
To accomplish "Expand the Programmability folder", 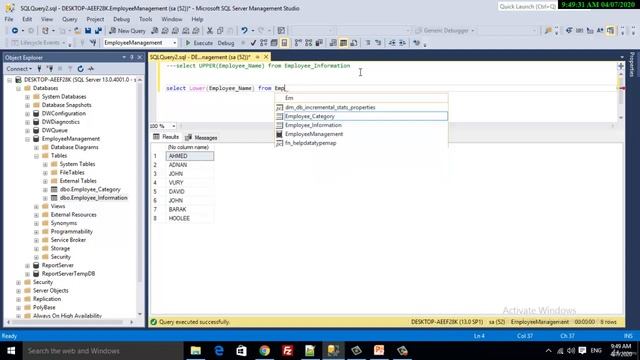I will (36, 232).
